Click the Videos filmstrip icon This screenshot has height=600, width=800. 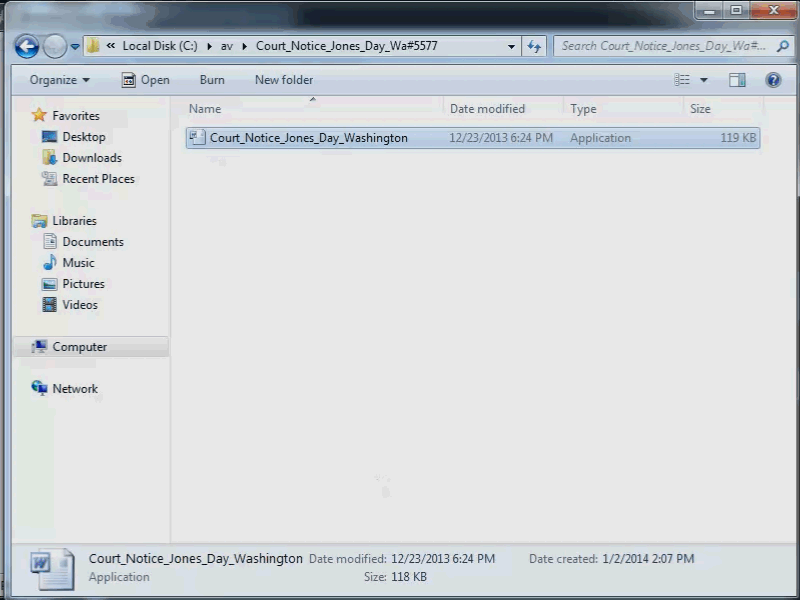[49, 305]
